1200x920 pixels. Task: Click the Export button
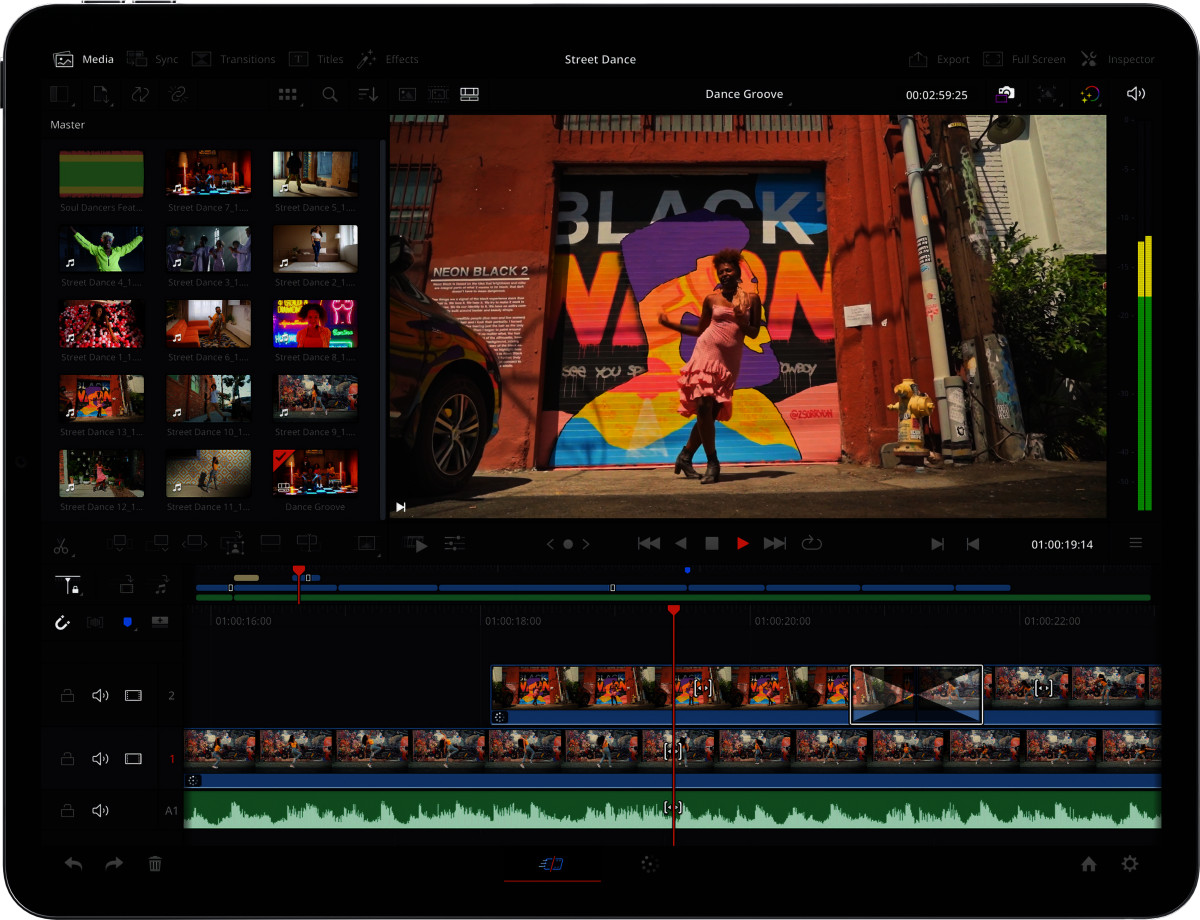(939, 59)
